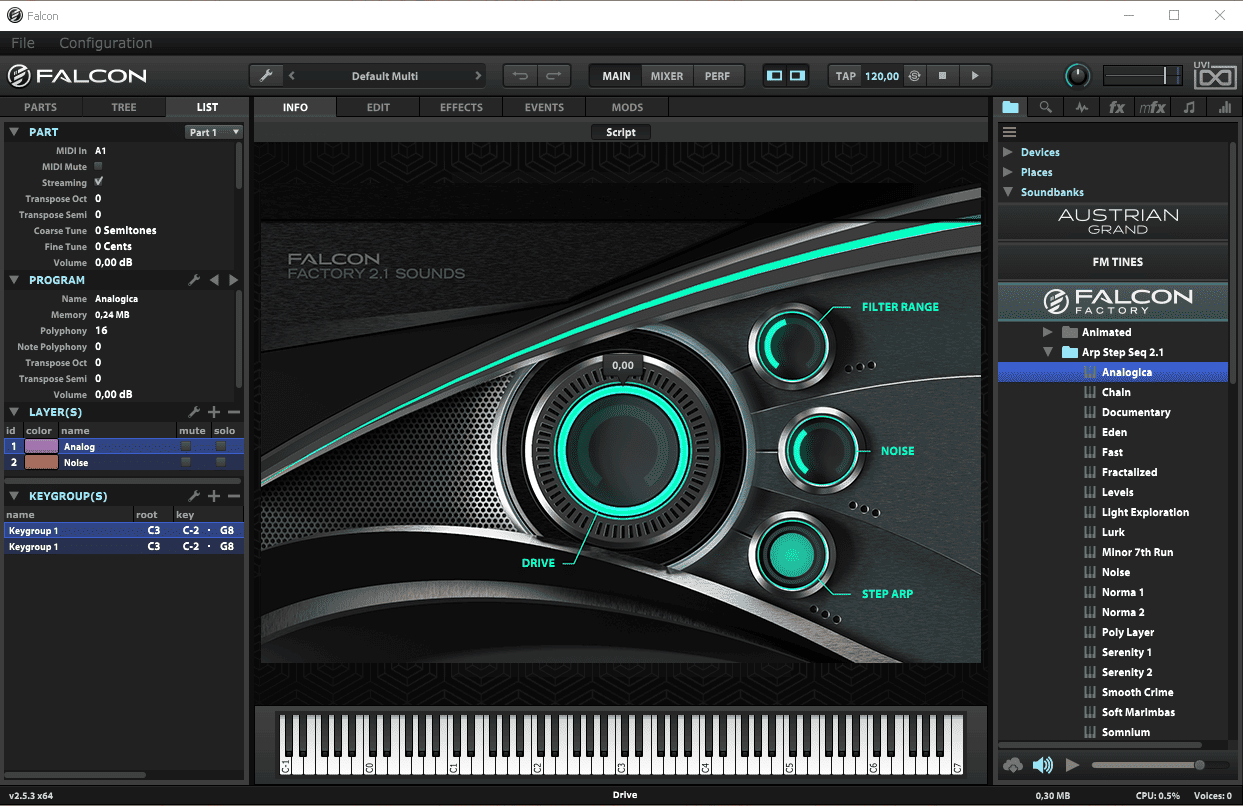Click the master volume slider in the header
The image size is (1243, 806).
click(1141, 76)
